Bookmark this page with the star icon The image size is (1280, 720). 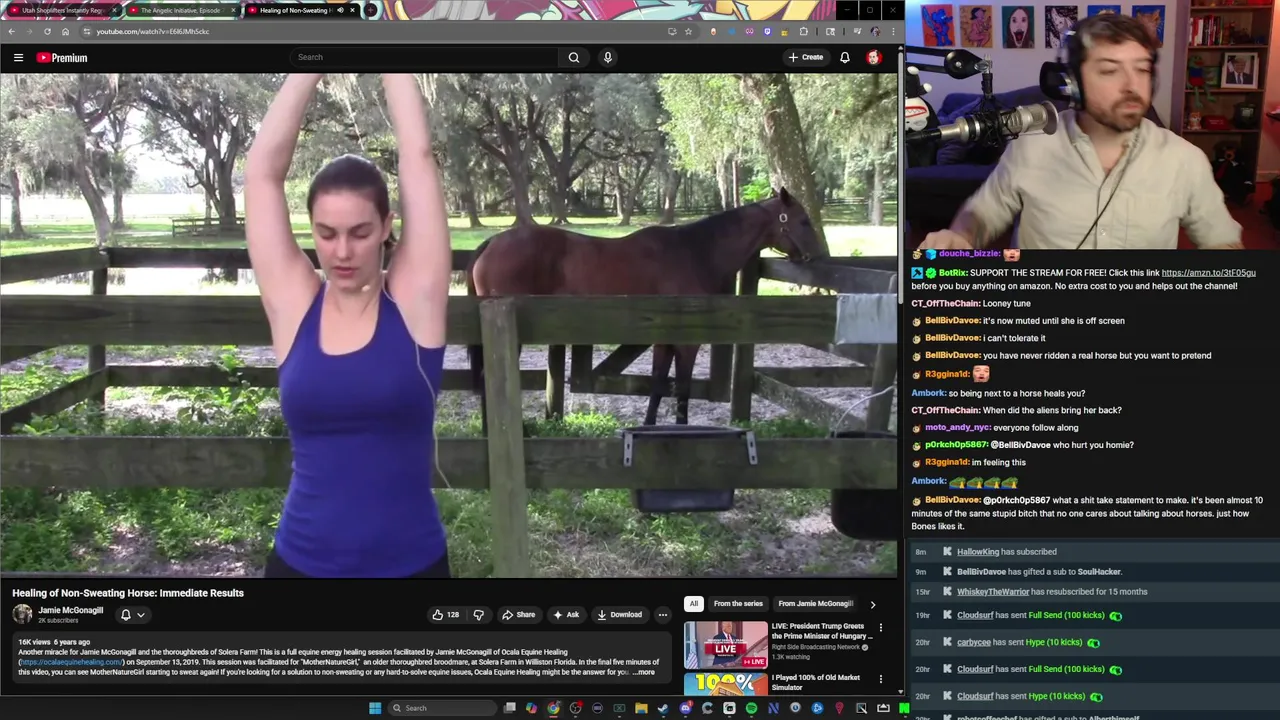click(688, 31)
